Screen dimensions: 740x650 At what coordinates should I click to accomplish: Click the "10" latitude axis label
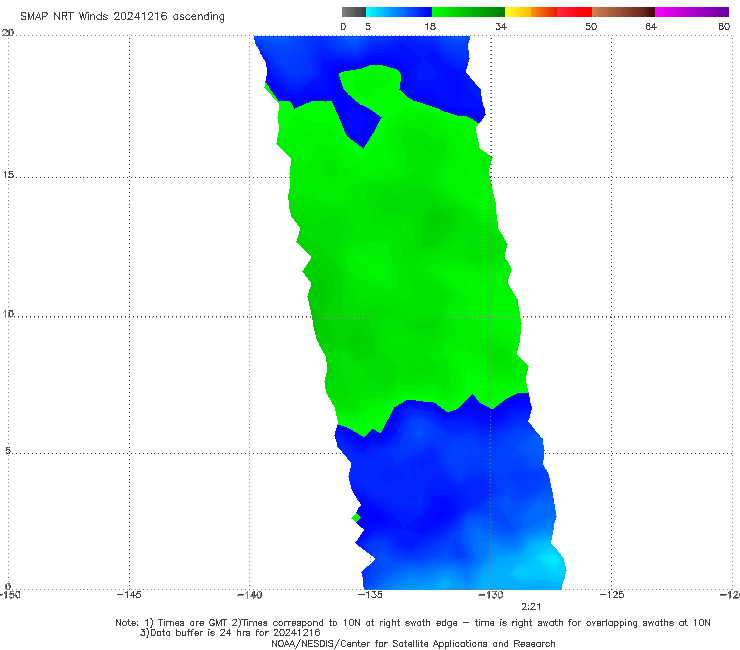[8, 314]
